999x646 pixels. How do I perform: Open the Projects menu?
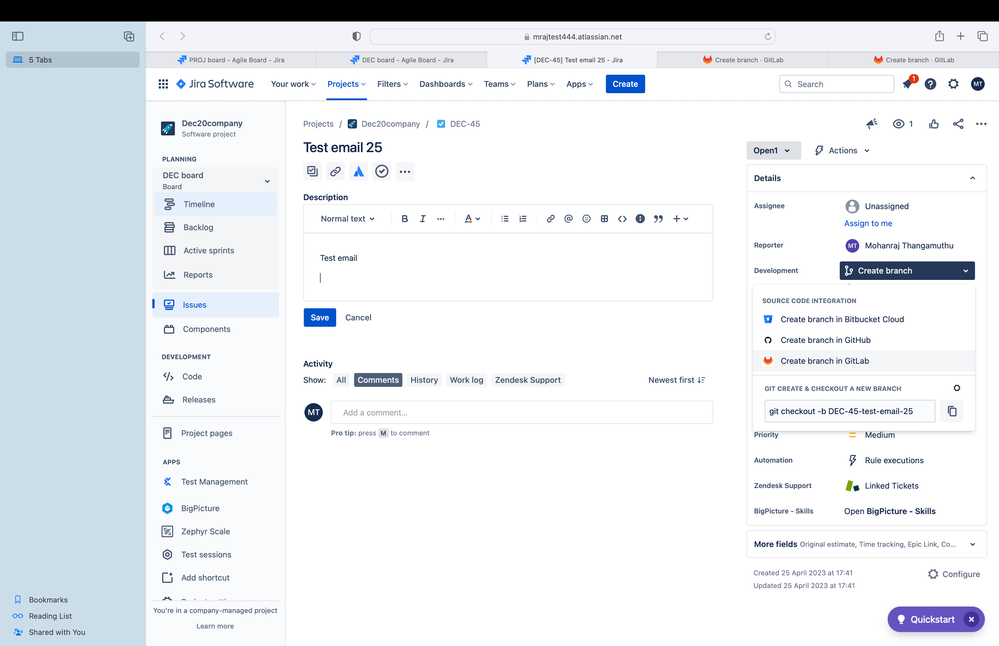coord(347,84)
